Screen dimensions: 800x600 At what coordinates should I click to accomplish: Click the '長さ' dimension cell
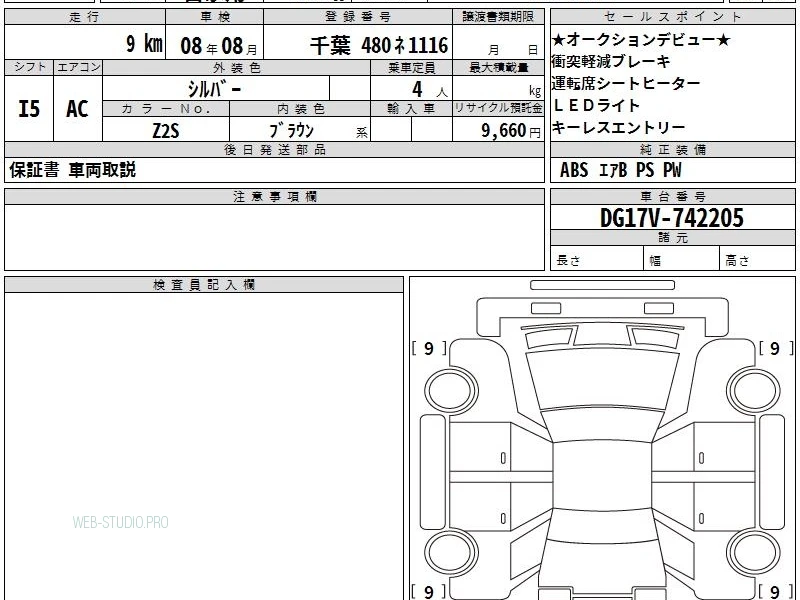click(597, 258)
